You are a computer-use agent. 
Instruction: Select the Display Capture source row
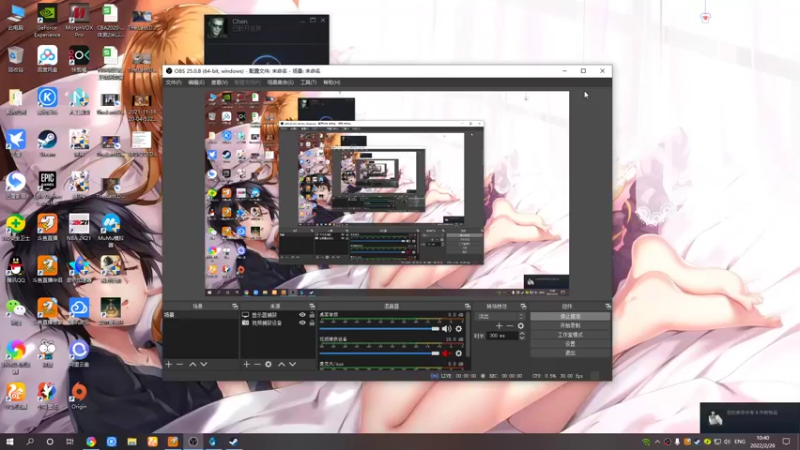[278, 315]
